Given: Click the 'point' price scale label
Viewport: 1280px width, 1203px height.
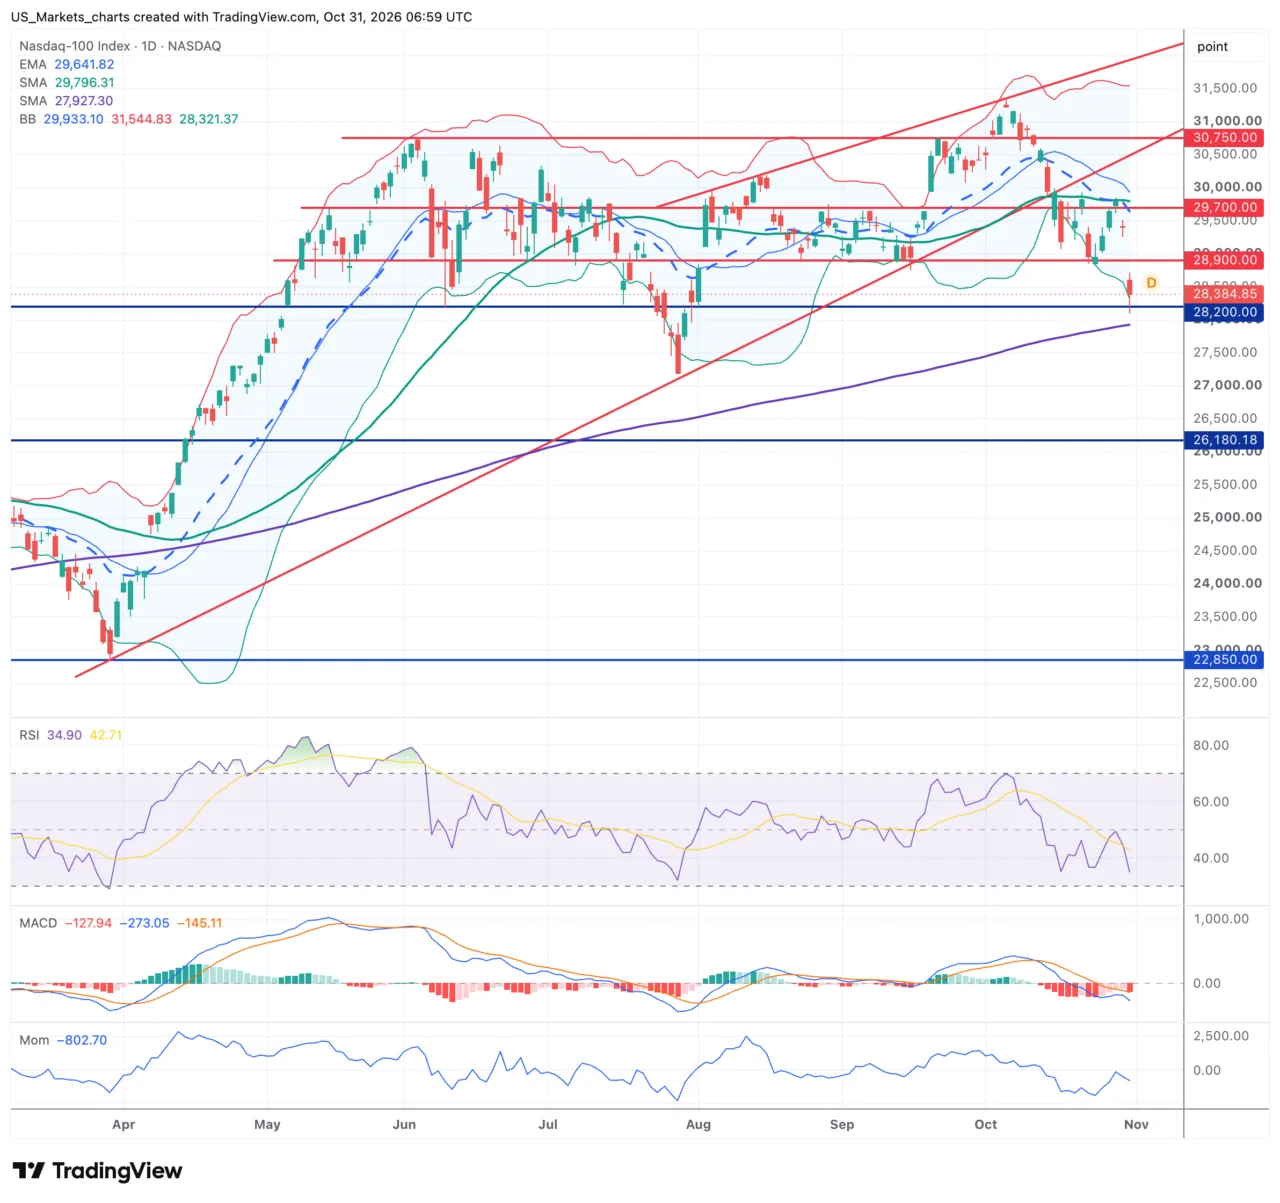Looking at the screenshot, I should (1212, 46).
